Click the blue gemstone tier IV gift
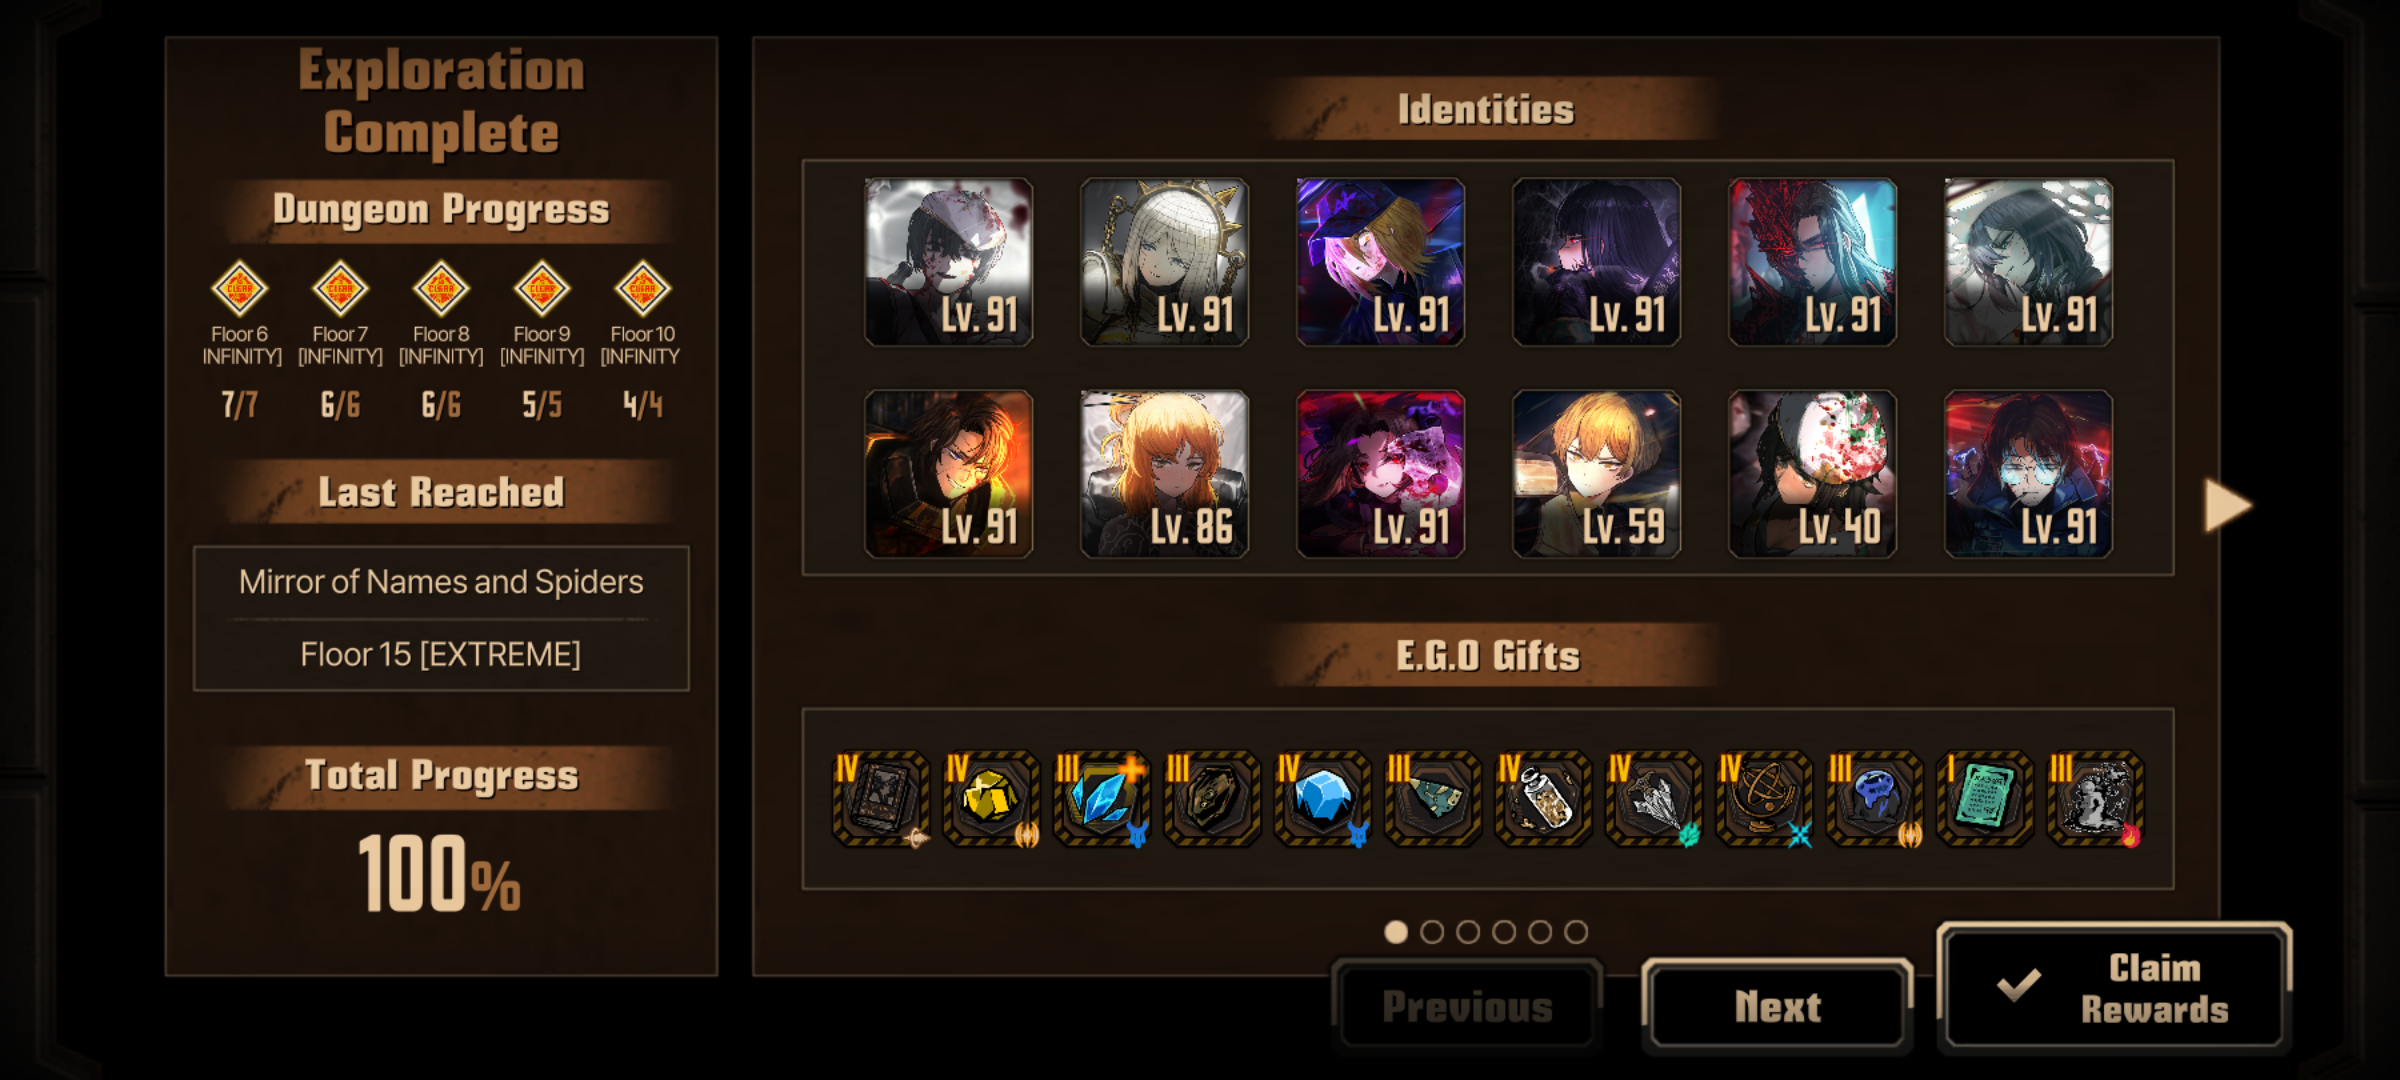The height and width of the screenshot is (1080, 2400). (1321, 799)
